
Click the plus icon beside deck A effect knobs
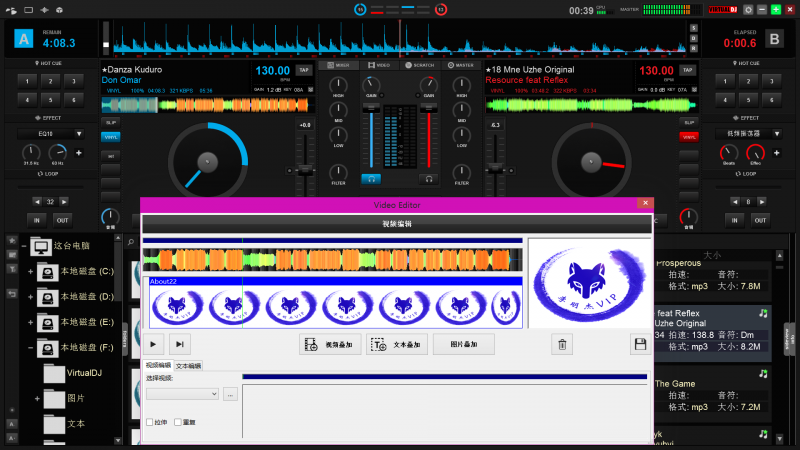point(79,153)
